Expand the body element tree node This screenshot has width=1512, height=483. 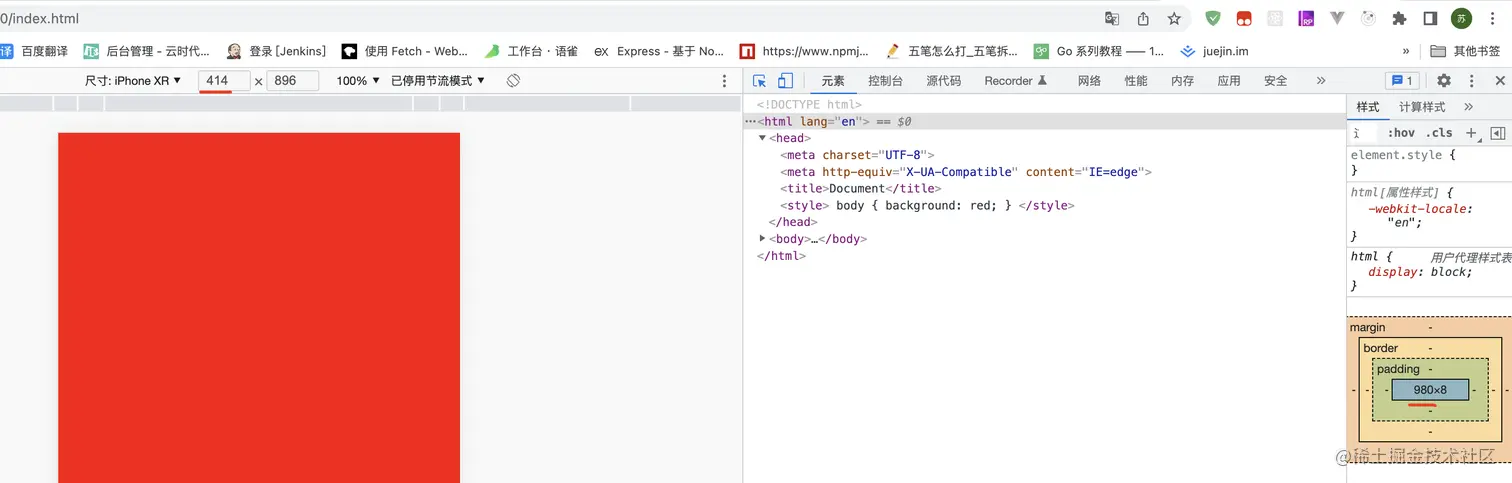point(763,239)
